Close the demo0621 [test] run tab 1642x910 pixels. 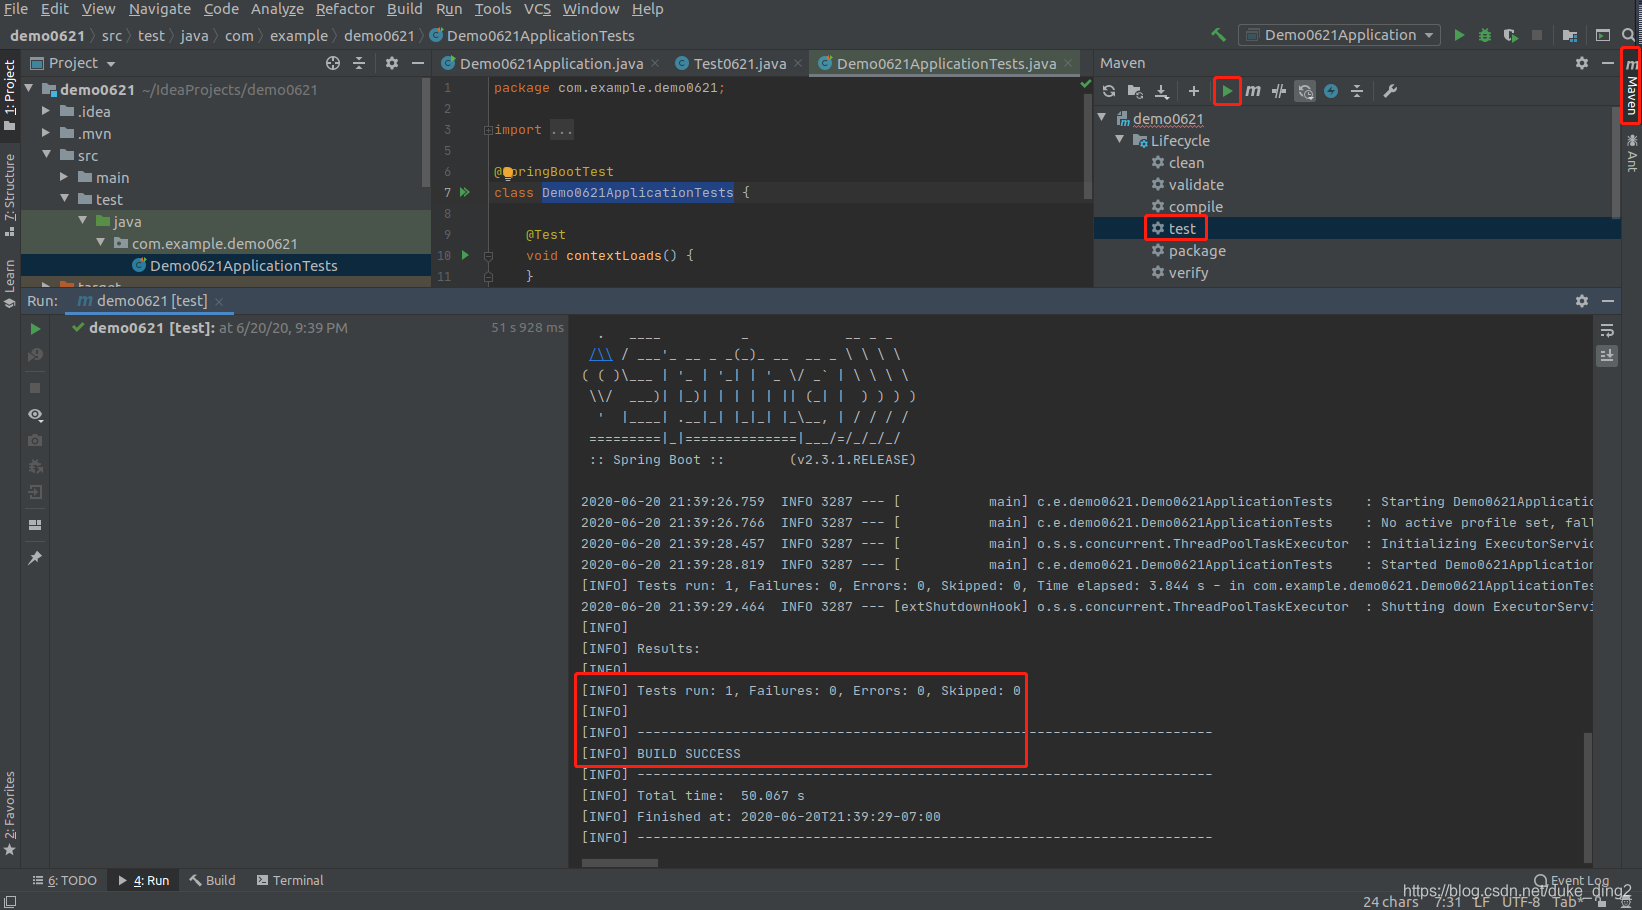[x=219, y=302]
